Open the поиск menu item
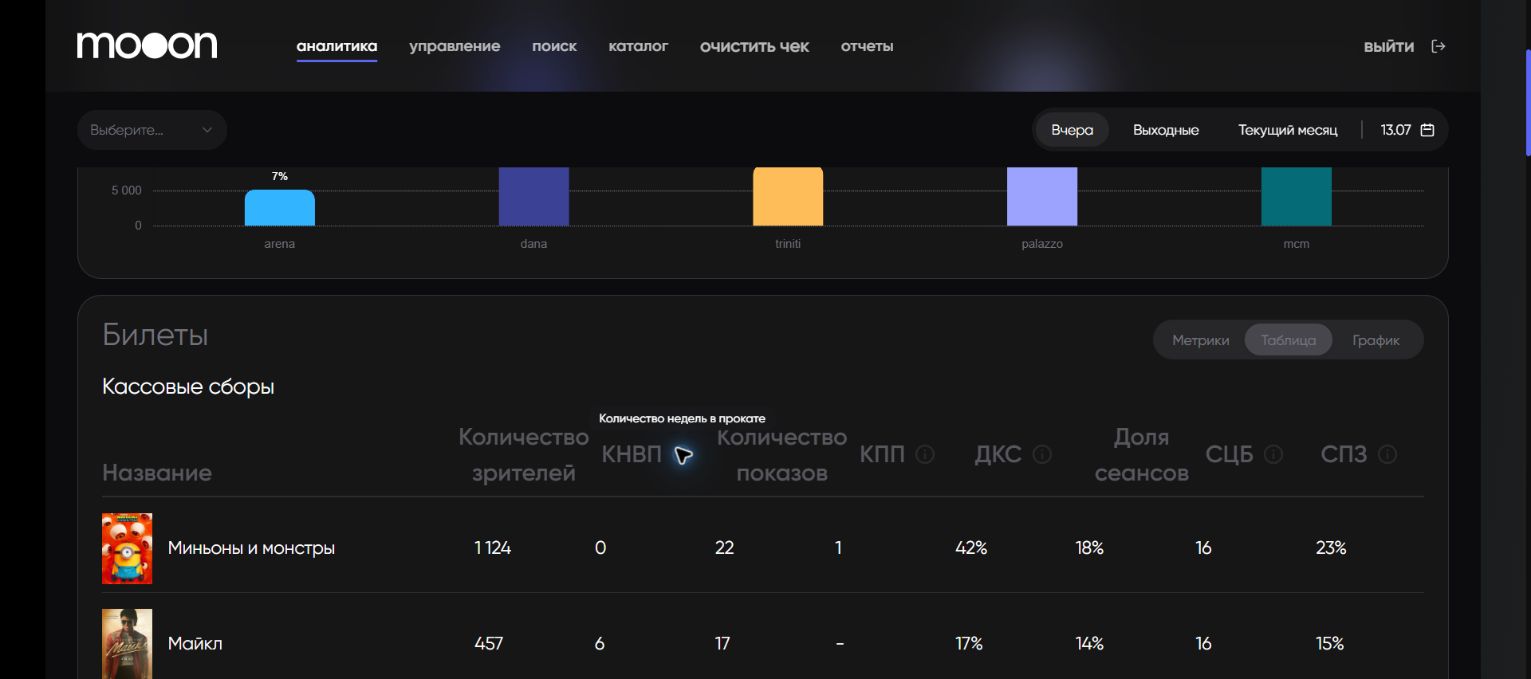 tap(554, 46)
